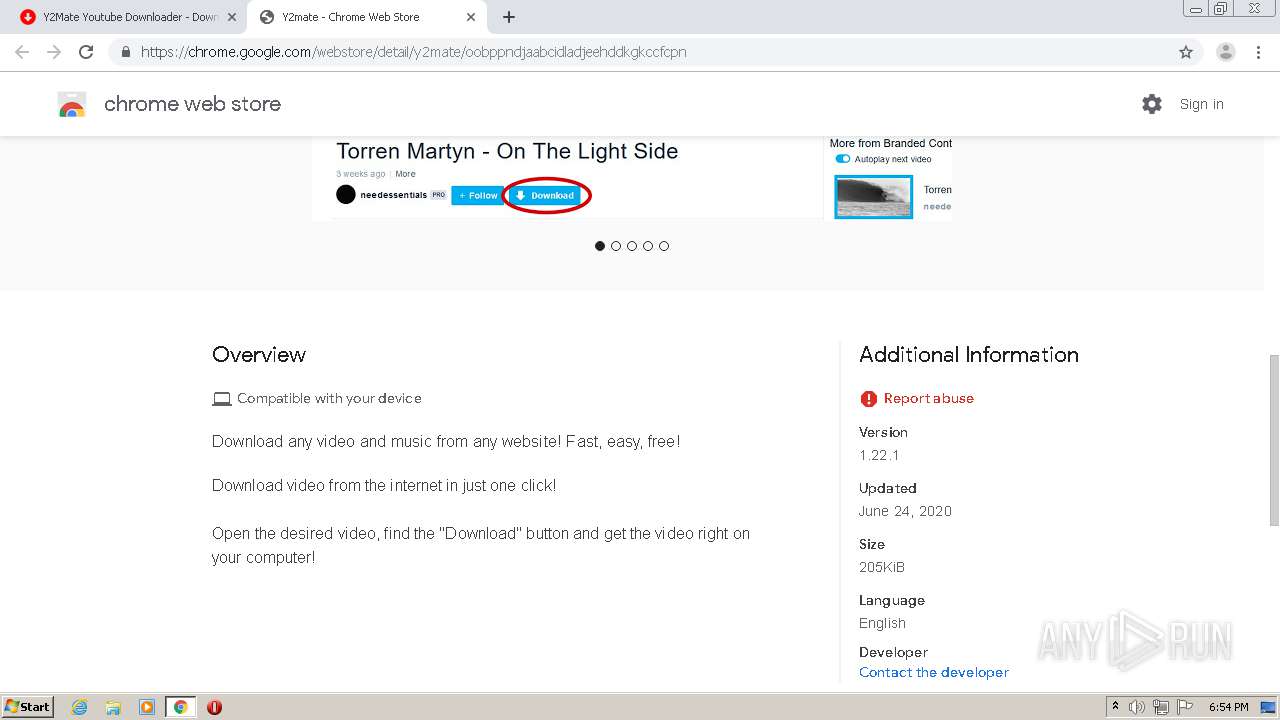Click the Follow button in the preview
1280x720 pixels.
(478, 195)
